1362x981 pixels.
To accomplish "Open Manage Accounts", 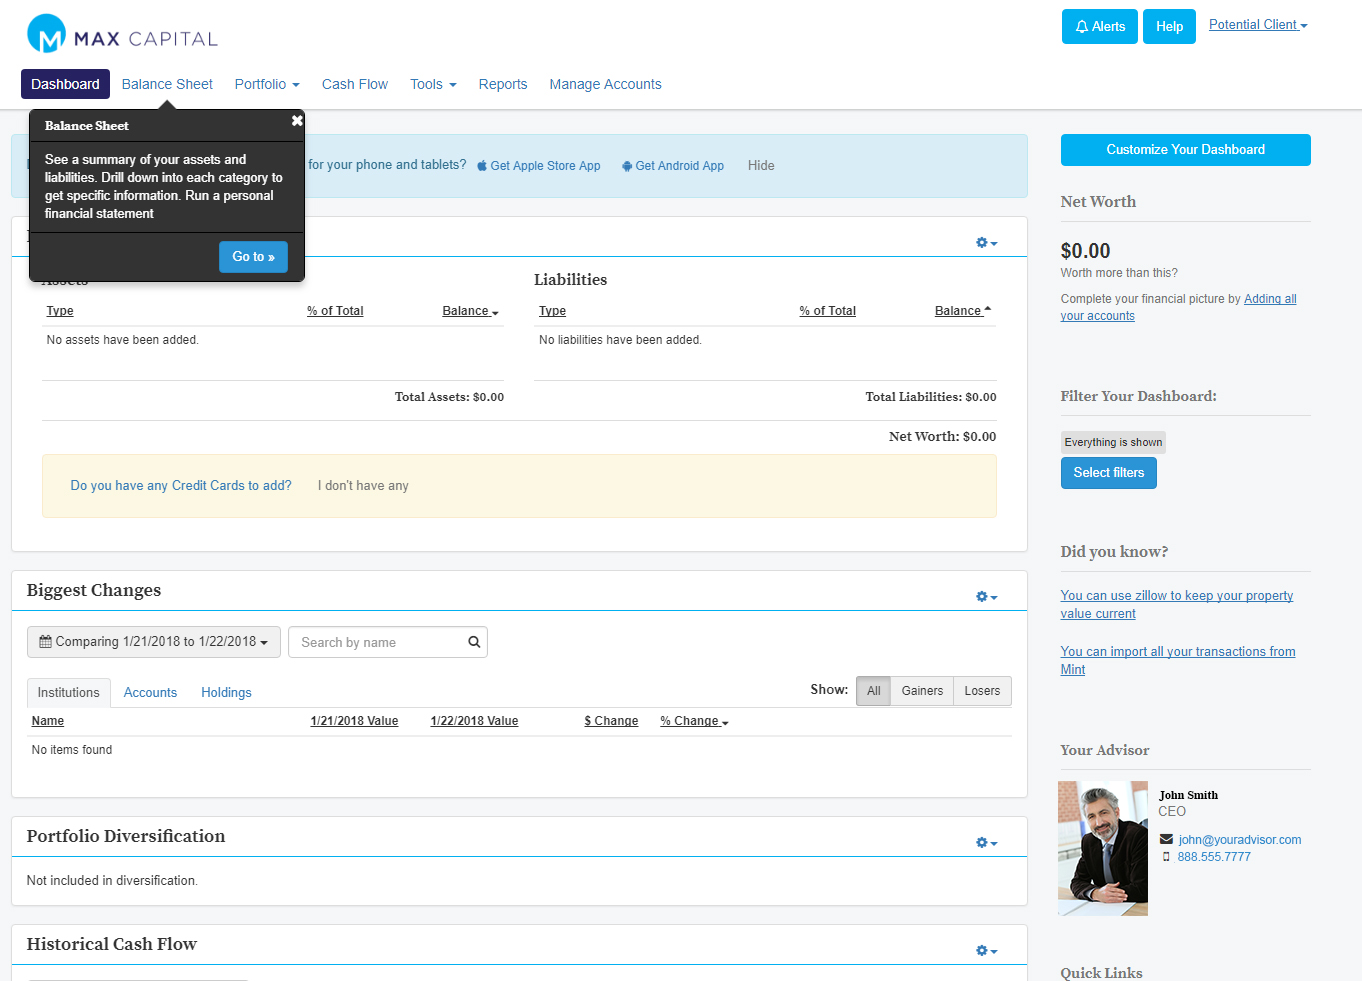I will pyautogui.click(x=605, y=84).
